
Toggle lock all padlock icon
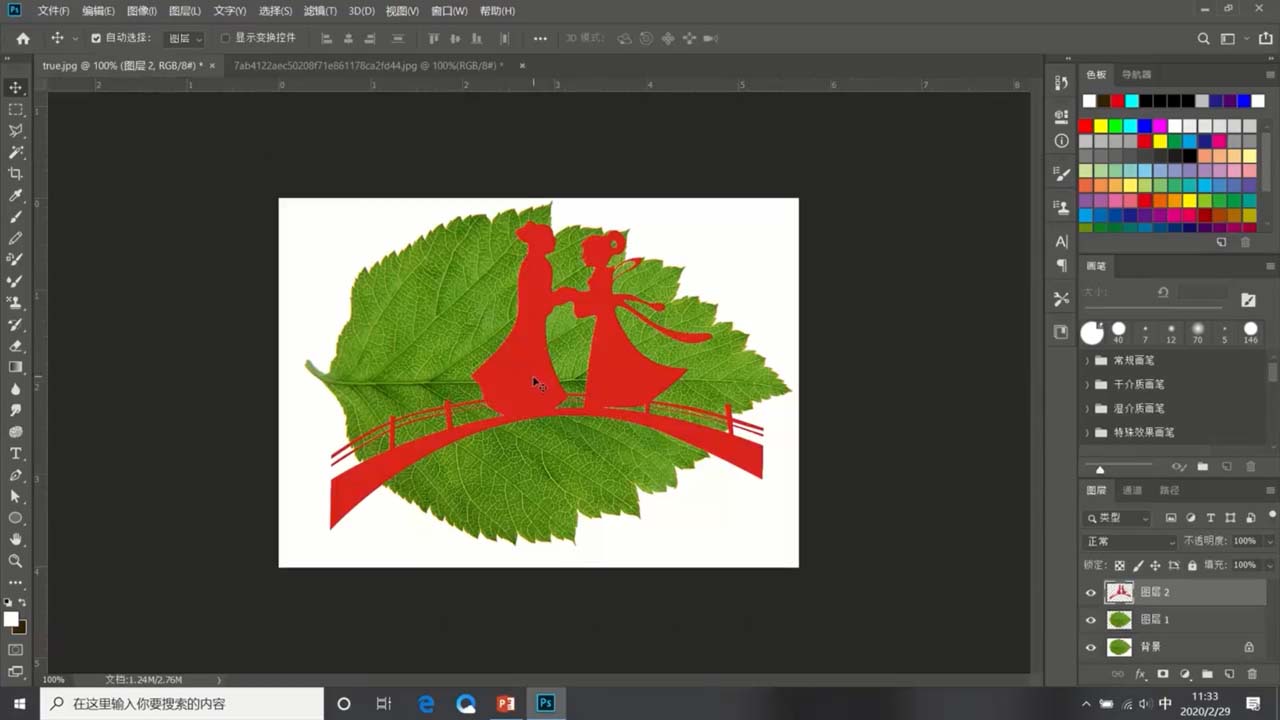[x=1192, y=565]
